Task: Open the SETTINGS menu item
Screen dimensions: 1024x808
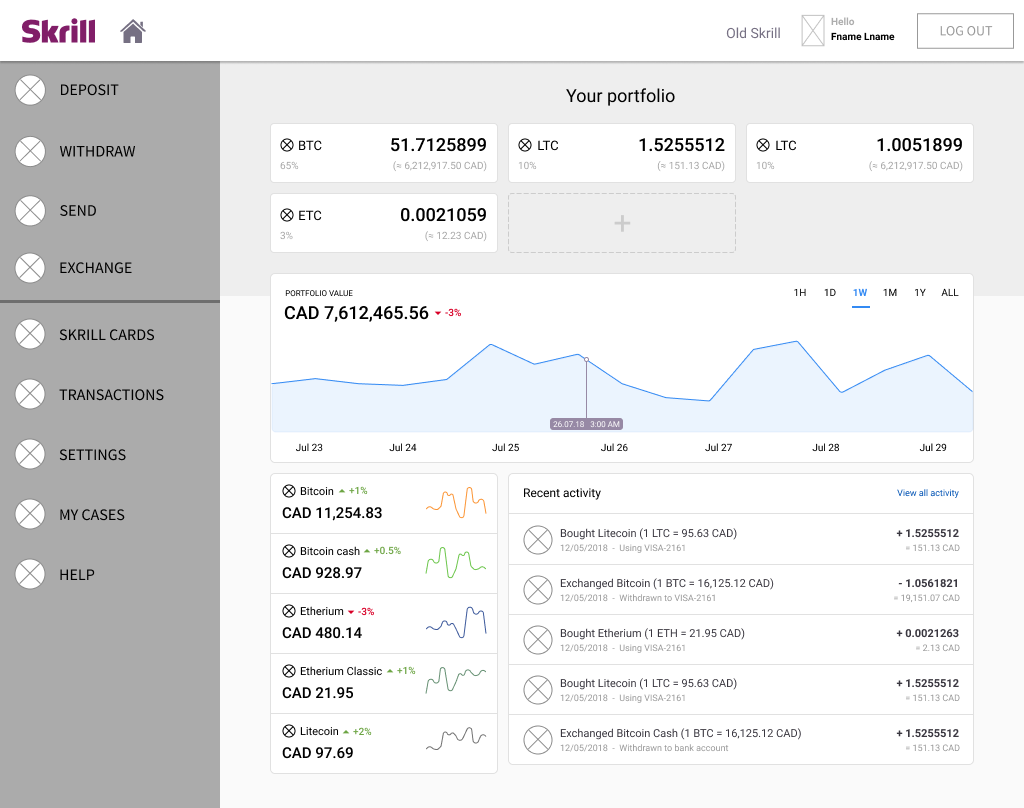Action: (93, 455)
